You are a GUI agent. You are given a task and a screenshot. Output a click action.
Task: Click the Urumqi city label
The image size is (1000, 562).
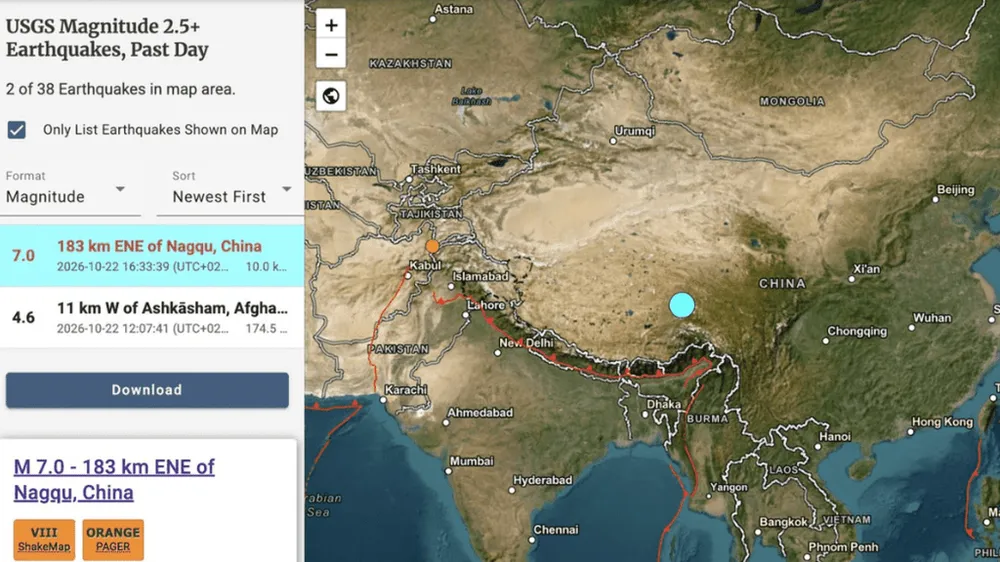click(635, 131)
